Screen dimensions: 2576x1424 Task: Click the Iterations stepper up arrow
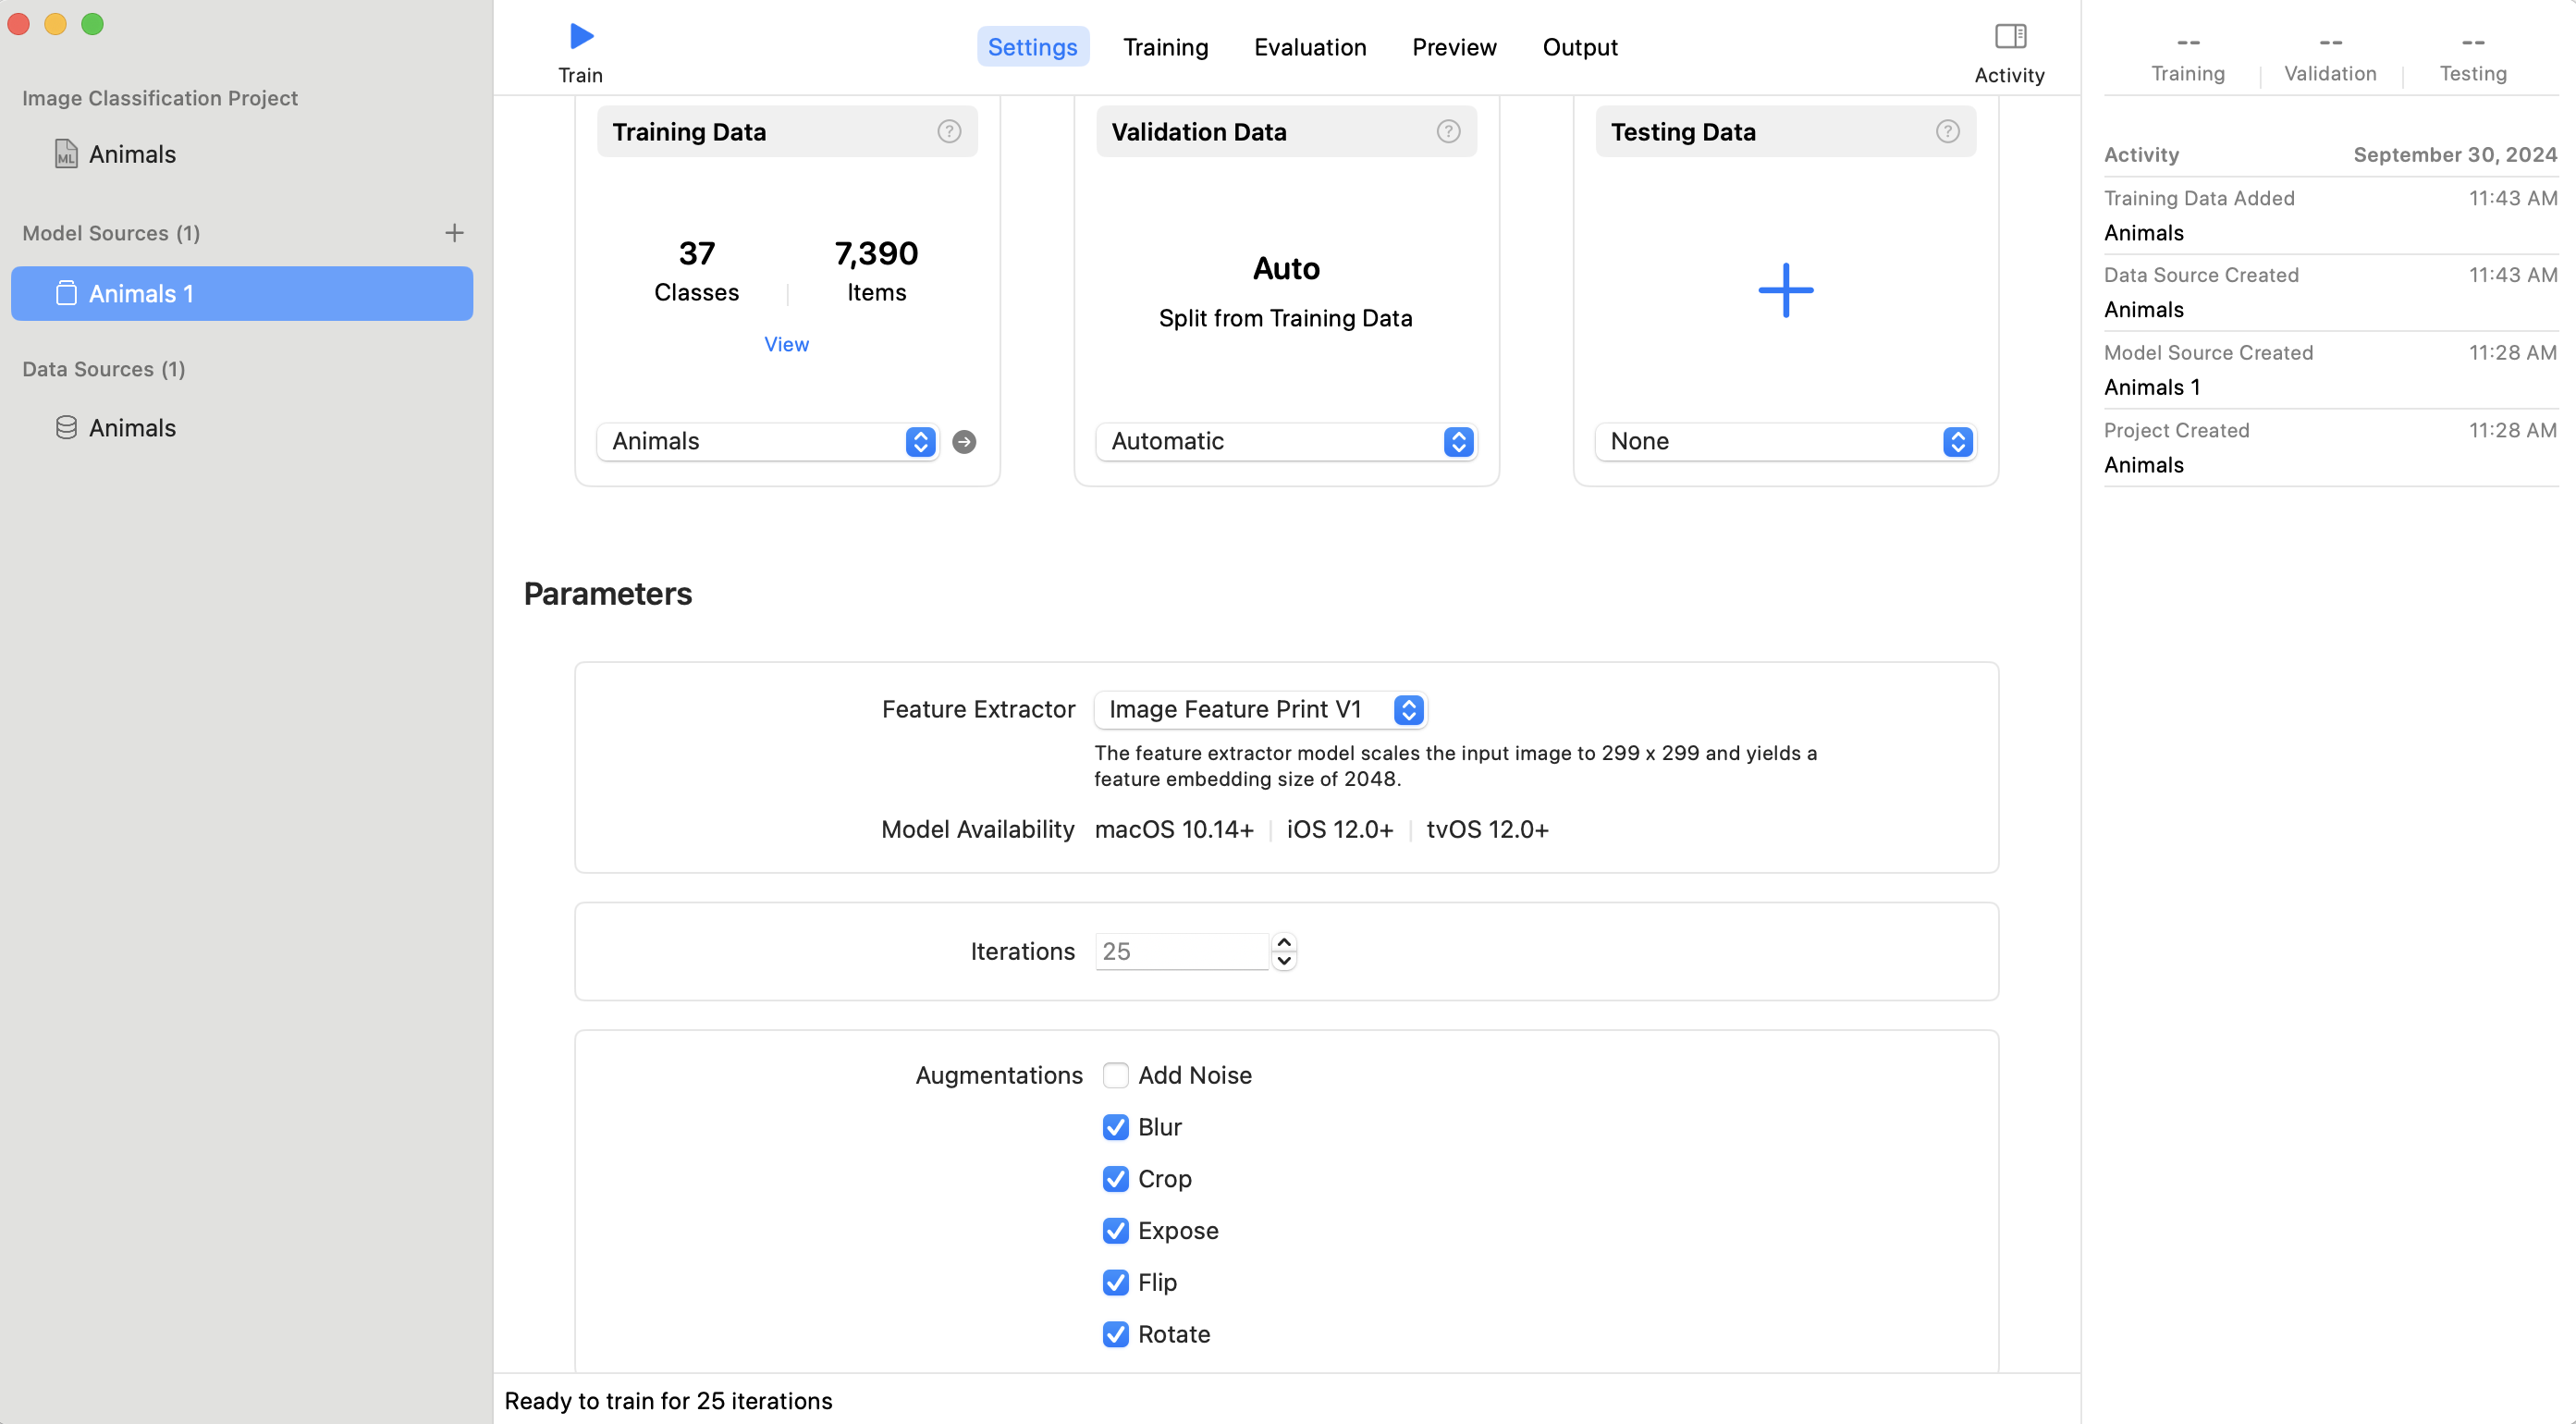1284,942
